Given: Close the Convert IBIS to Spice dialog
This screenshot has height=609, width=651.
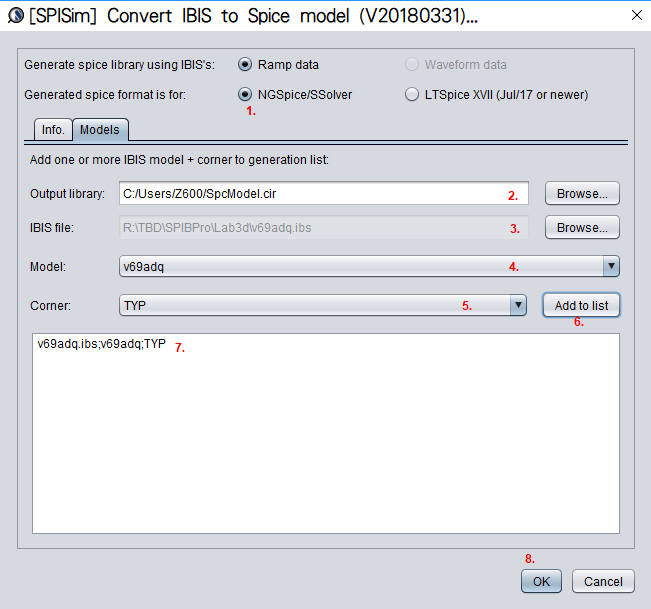Looking at the screenshot, I should pos(636,15).
